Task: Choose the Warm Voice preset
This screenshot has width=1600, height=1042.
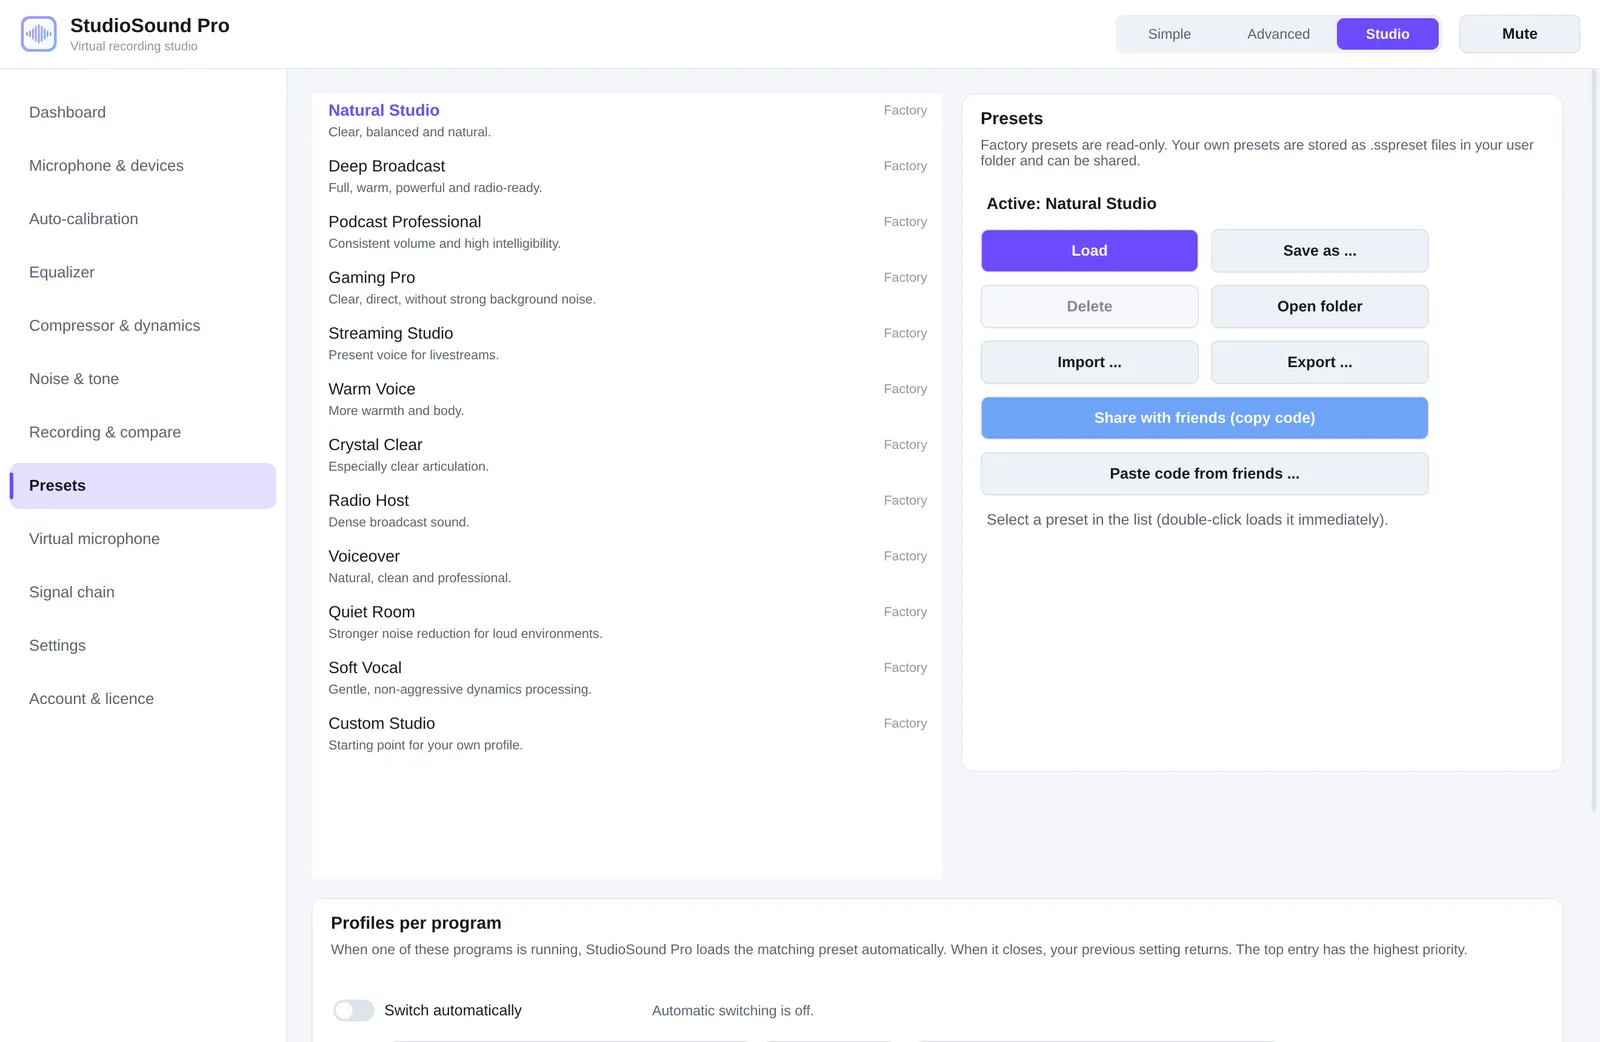Action: click(627, 400)
